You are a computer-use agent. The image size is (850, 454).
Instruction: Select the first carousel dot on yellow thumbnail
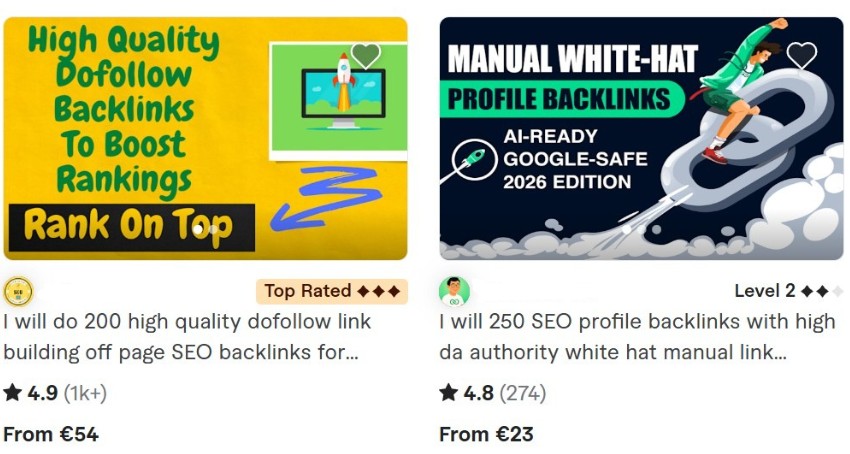tap(198, 229)
